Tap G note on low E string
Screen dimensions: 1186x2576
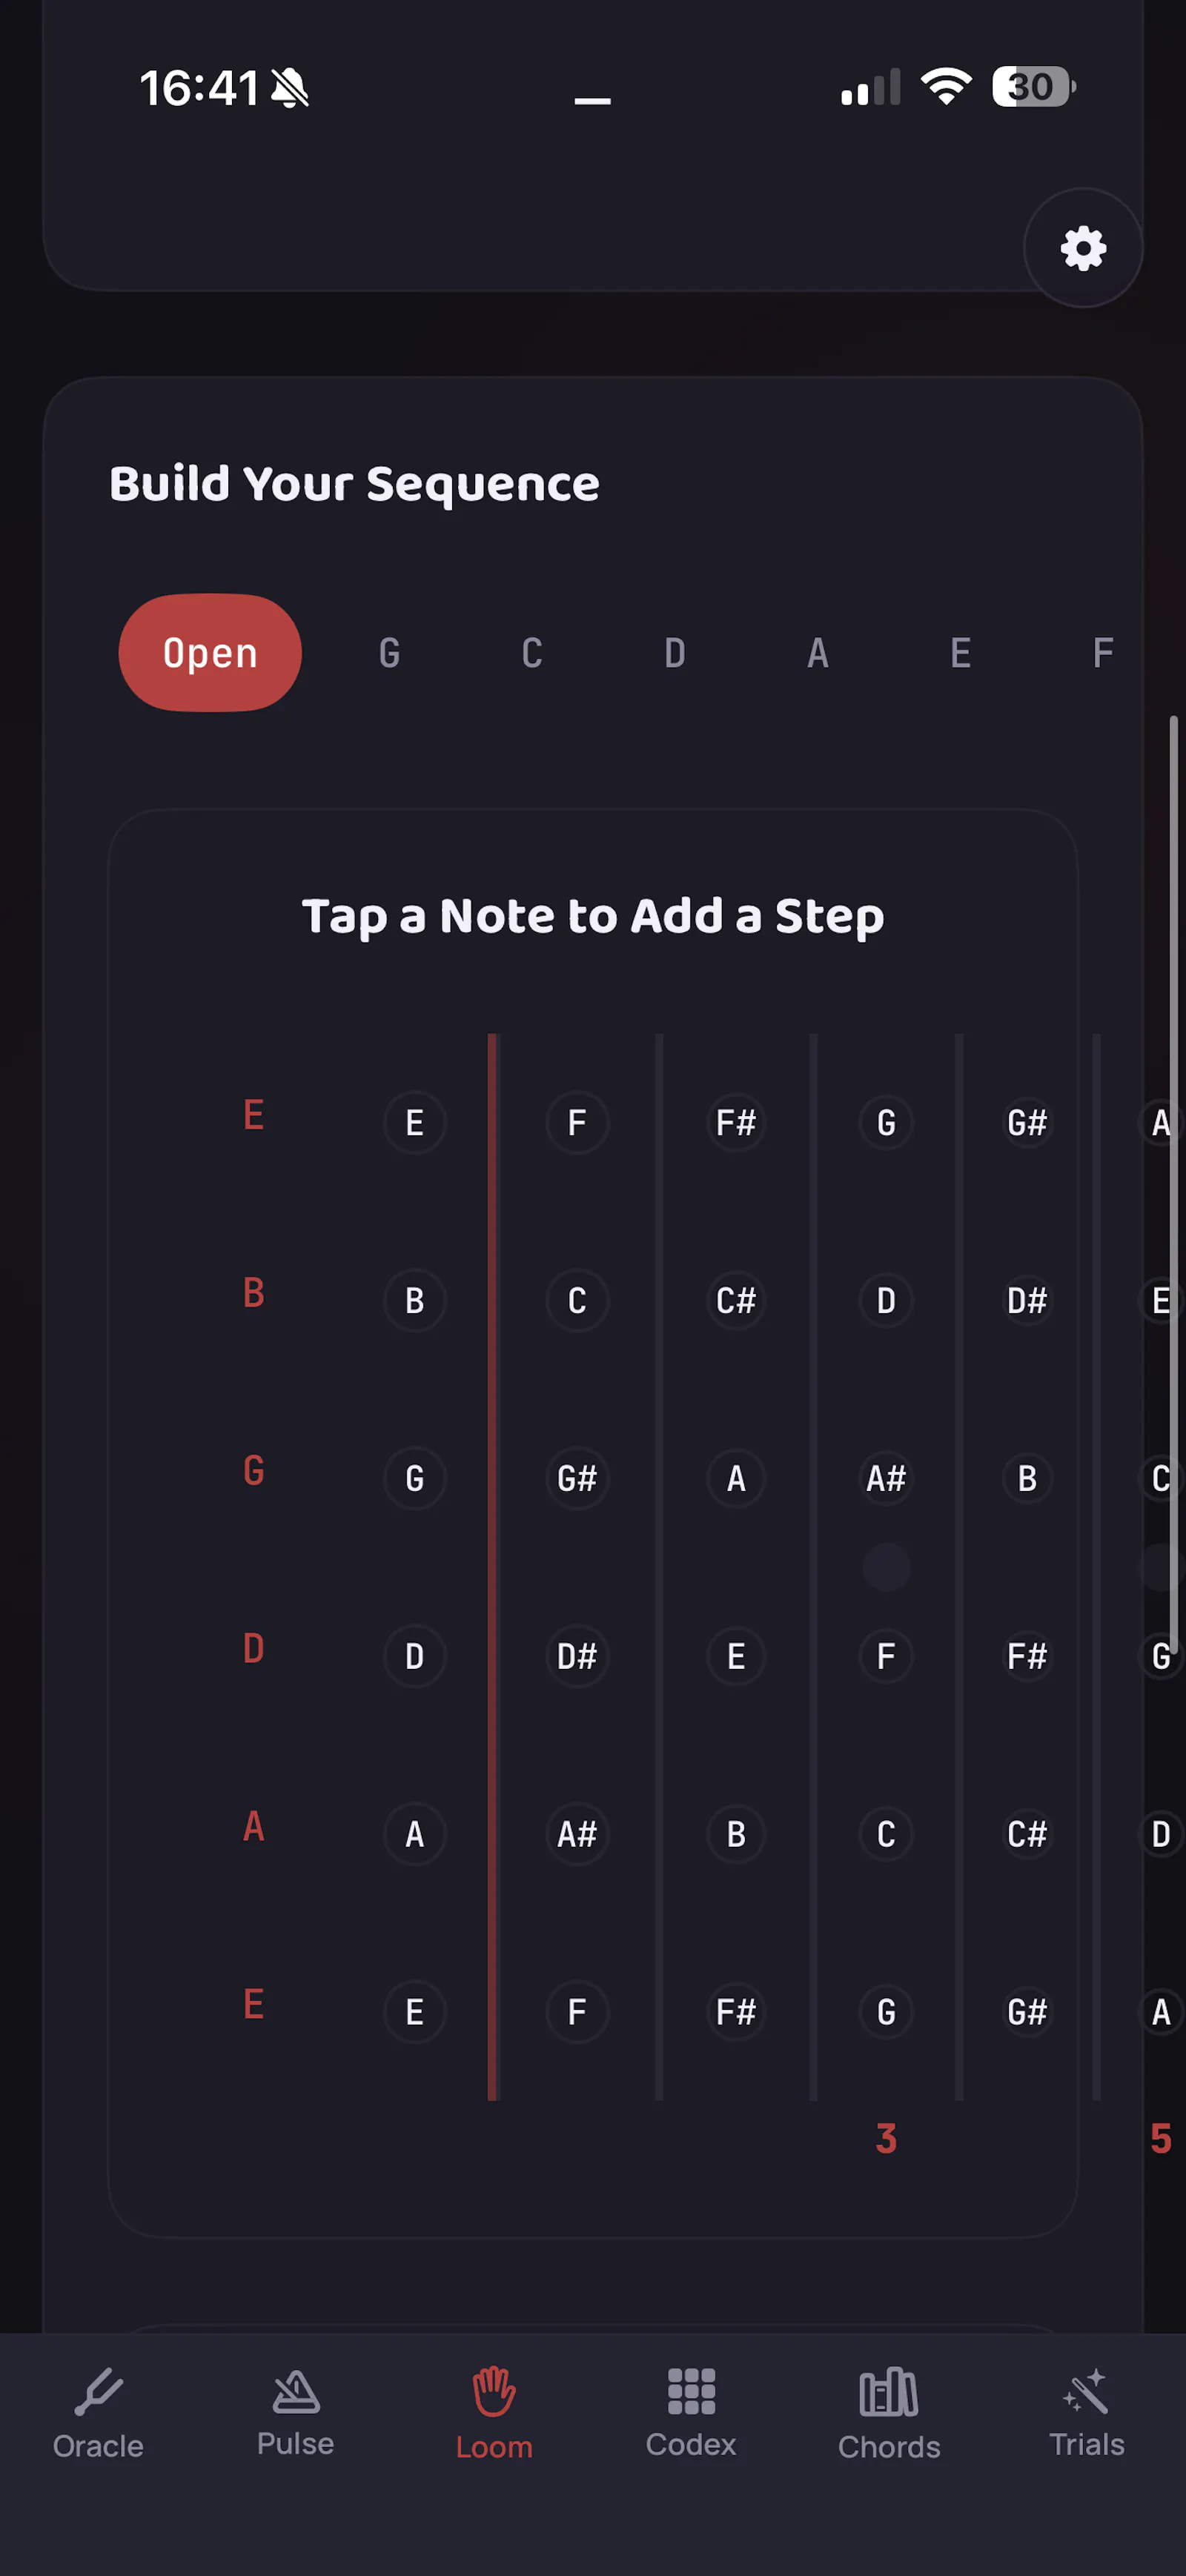tap(886, 2012)
